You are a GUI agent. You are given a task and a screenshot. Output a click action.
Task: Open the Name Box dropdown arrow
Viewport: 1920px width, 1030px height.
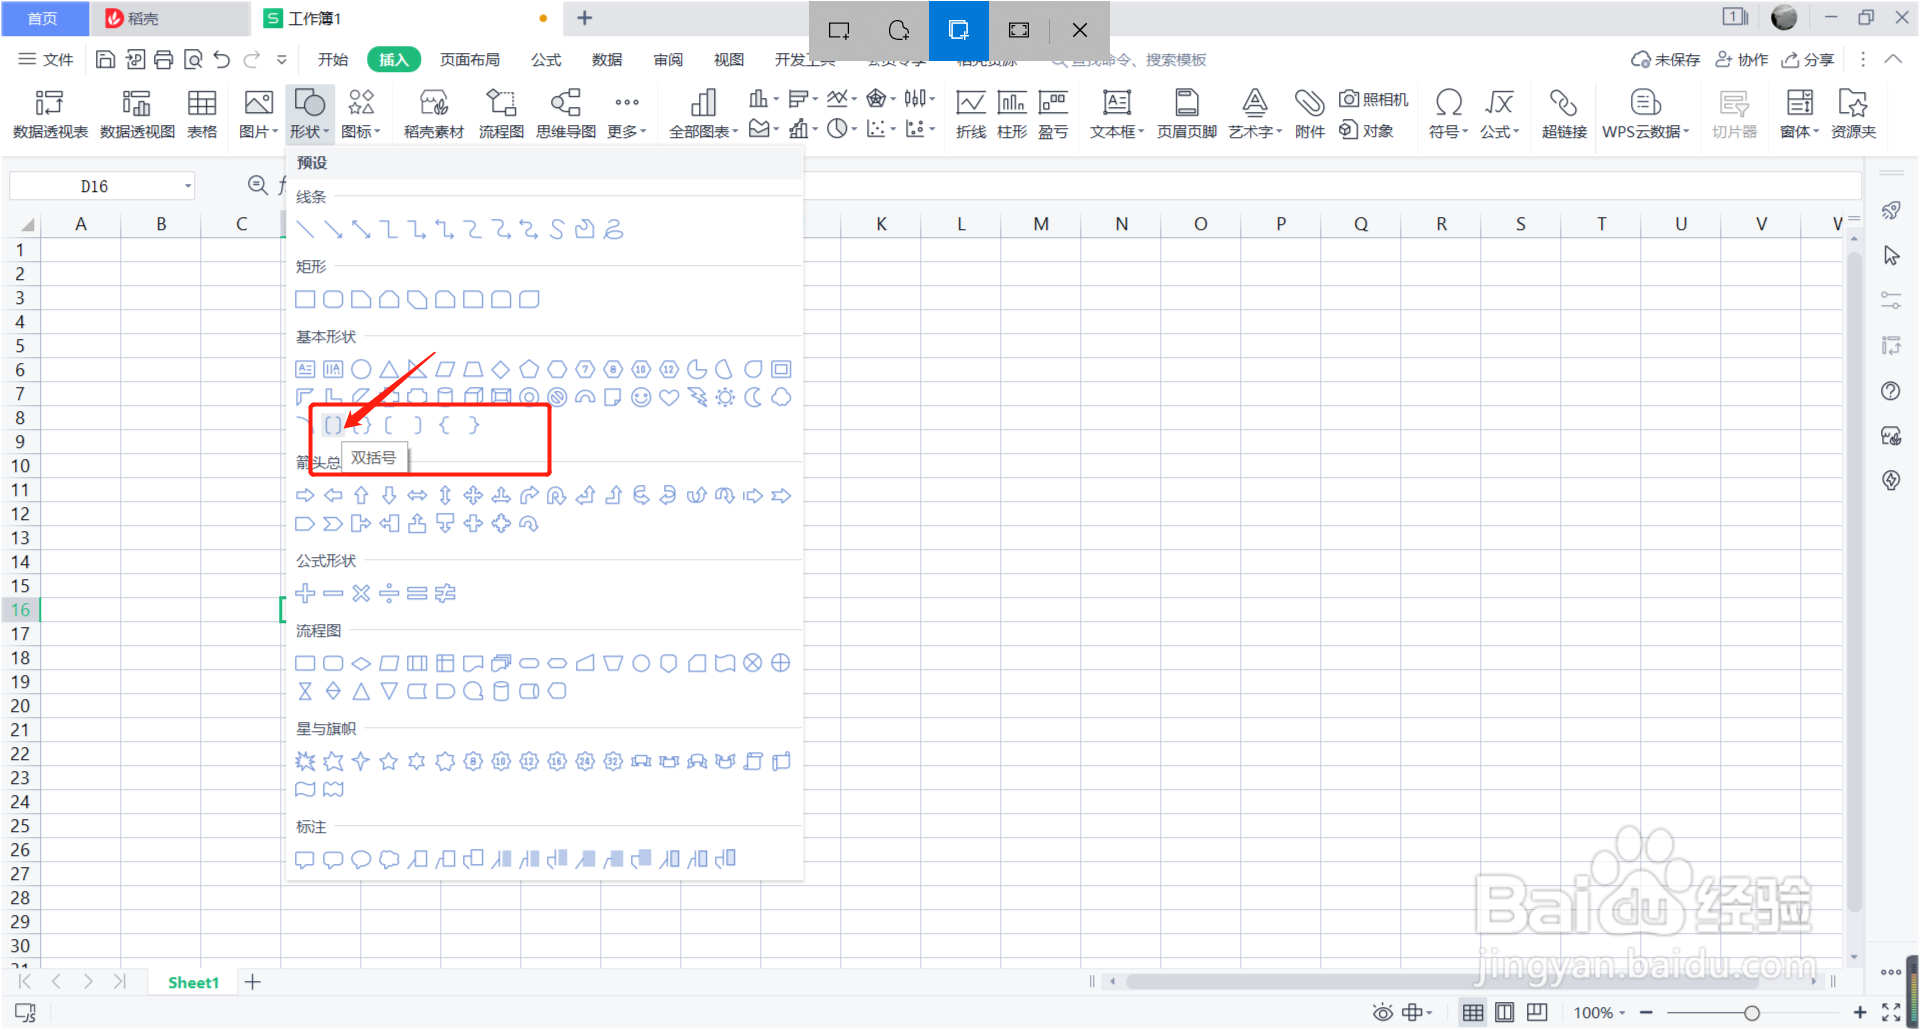187,186
